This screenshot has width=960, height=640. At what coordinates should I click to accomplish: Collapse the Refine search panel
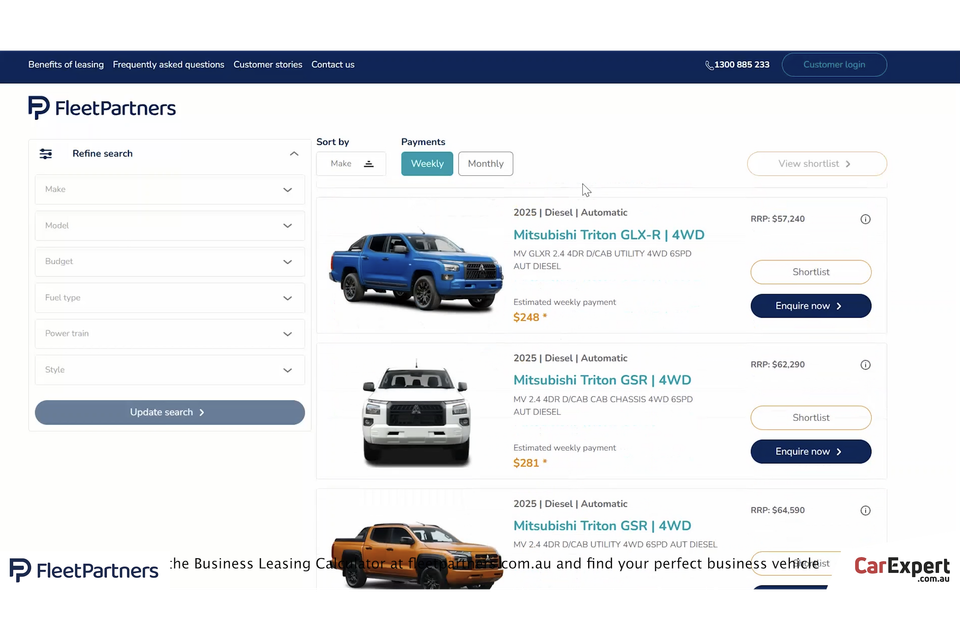(x=294, y=154)
